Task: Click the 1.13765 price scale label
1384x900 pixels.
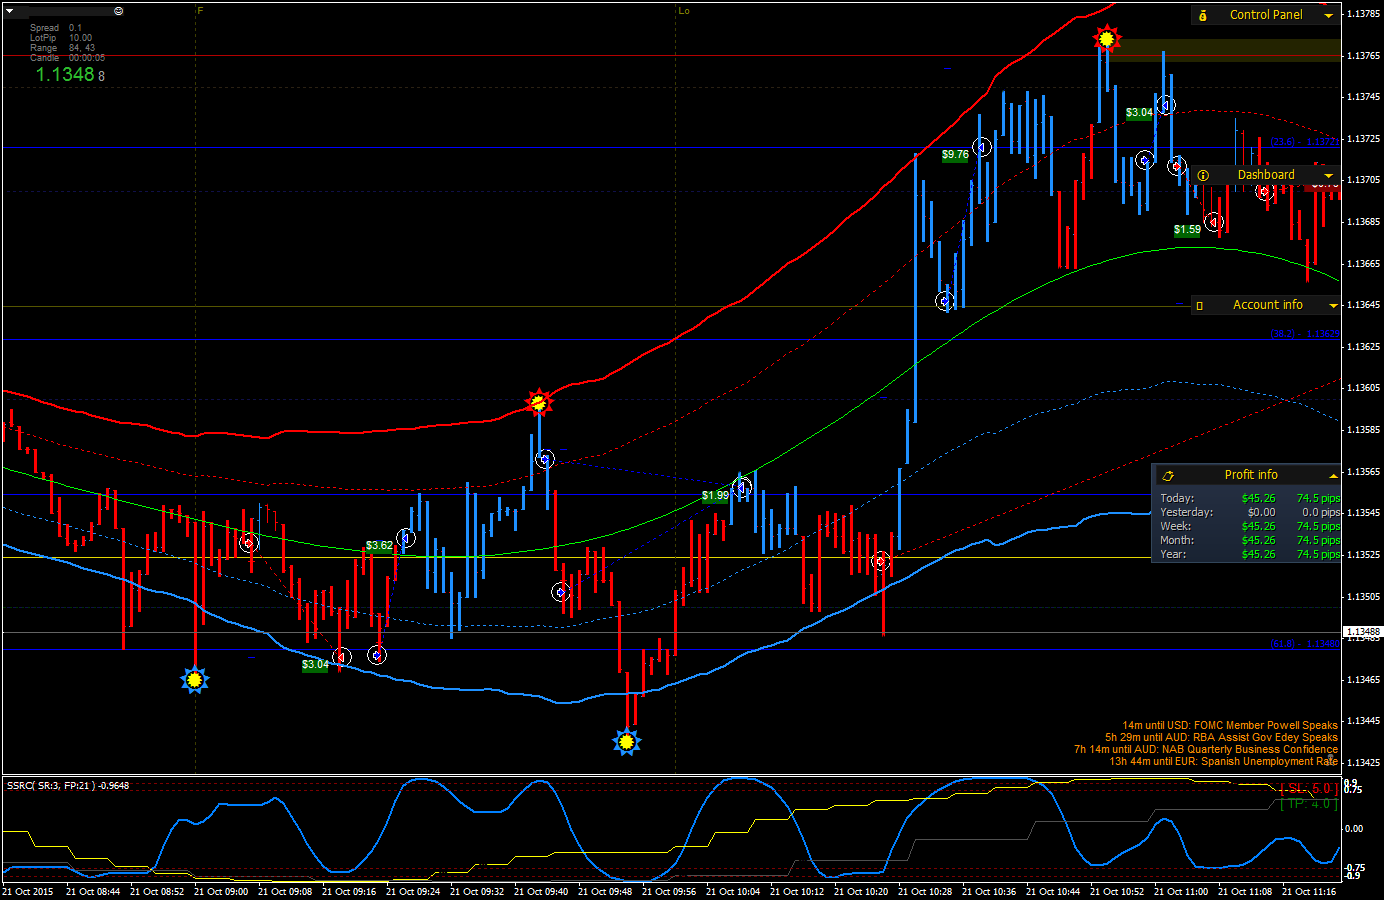Action: click(x=1363, y=56)
